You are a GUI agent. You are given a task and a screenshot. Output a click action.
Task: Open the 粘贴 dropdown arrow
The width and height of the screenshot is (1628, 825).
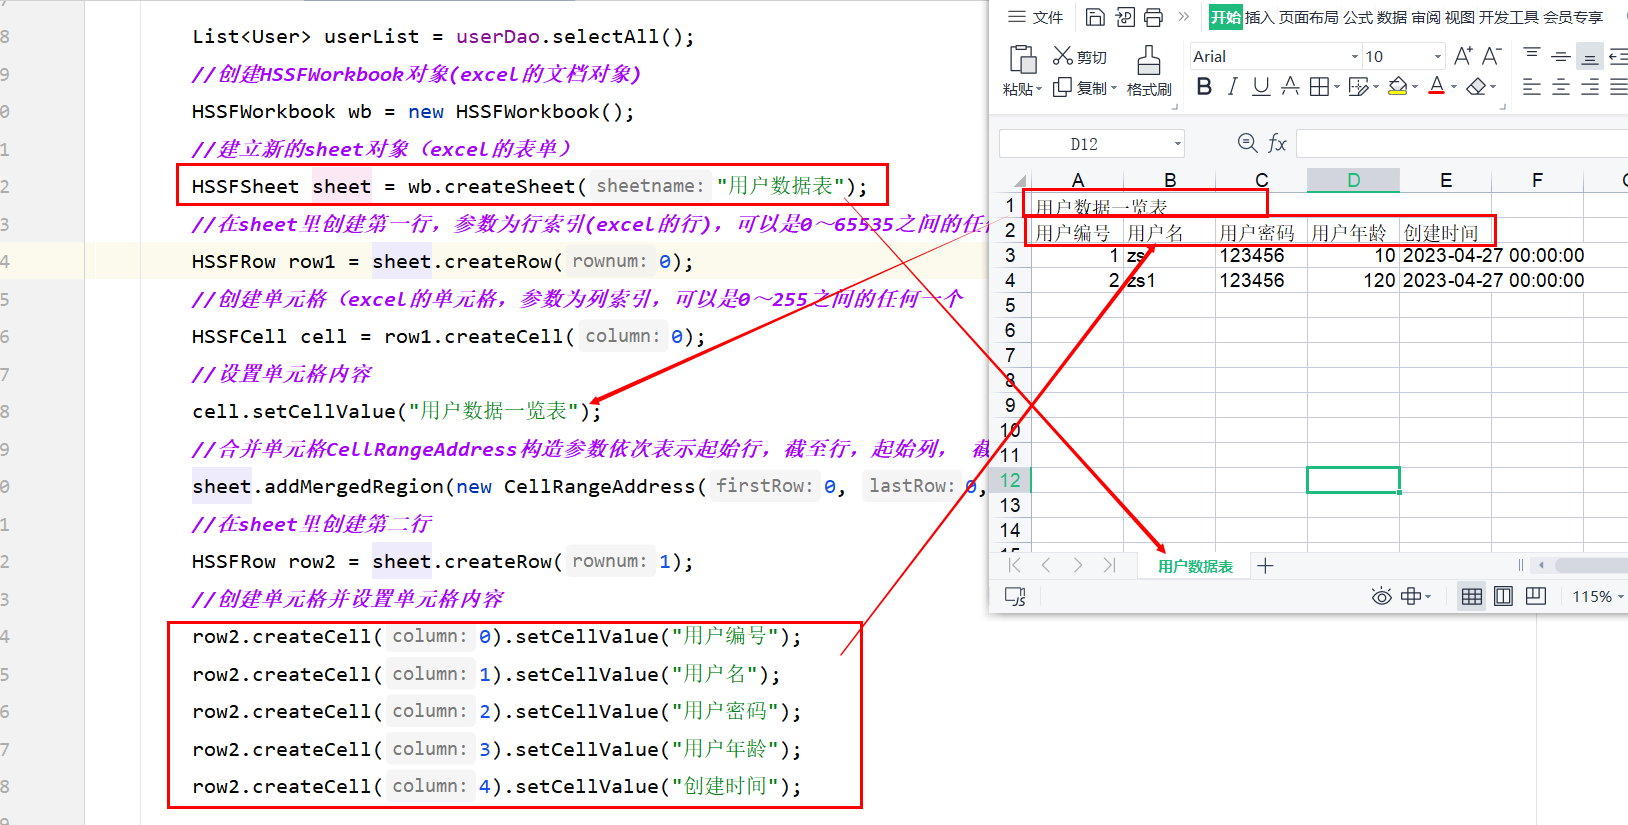1039,90
